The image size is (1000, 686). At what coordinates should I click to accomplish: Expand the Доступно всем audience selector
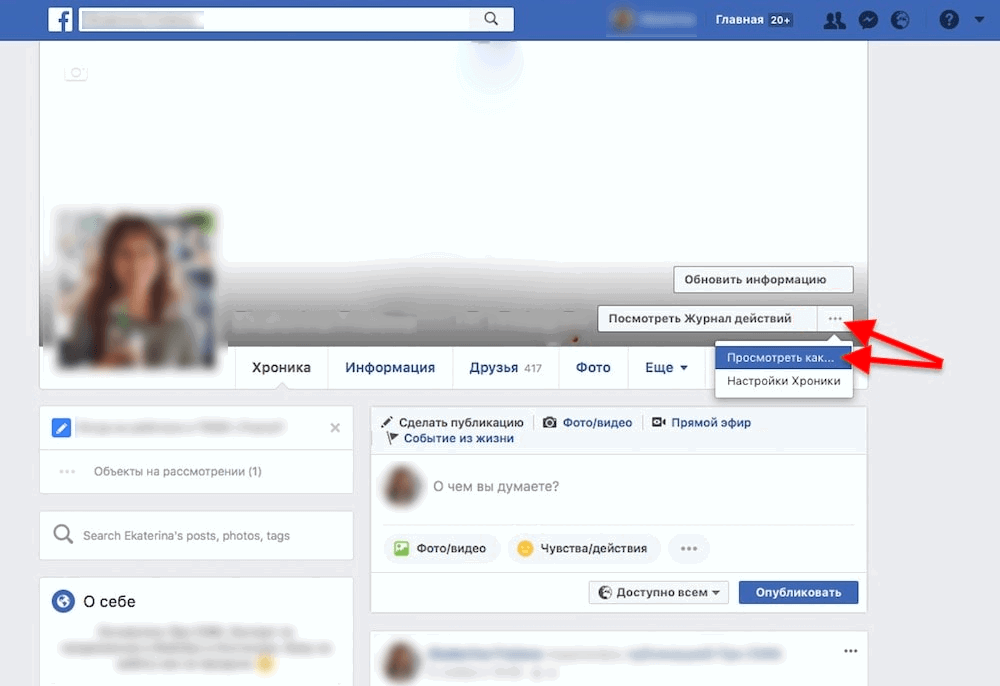(658, 592)
